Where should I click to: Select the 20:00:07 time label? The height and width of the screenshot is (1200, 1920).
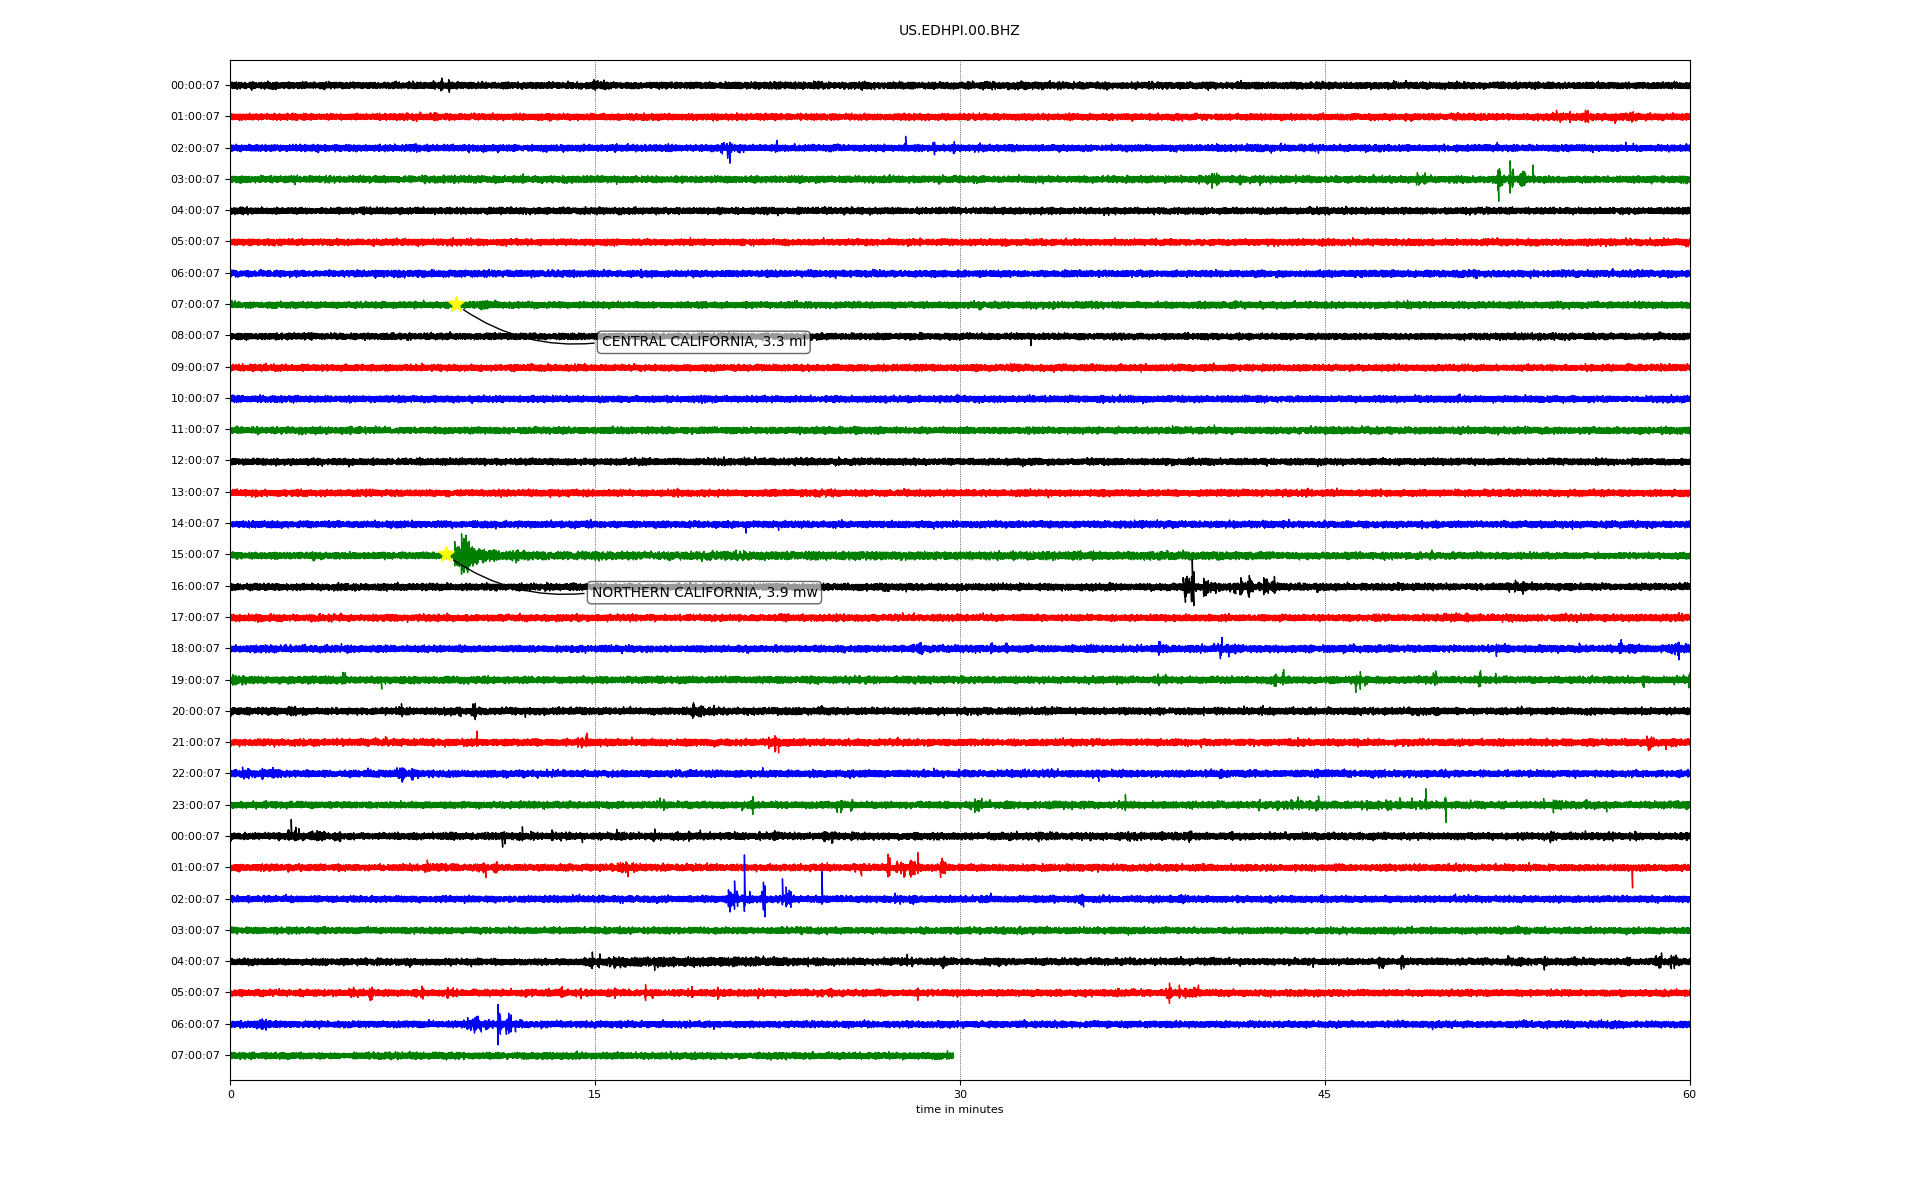(x=195, y=711)
